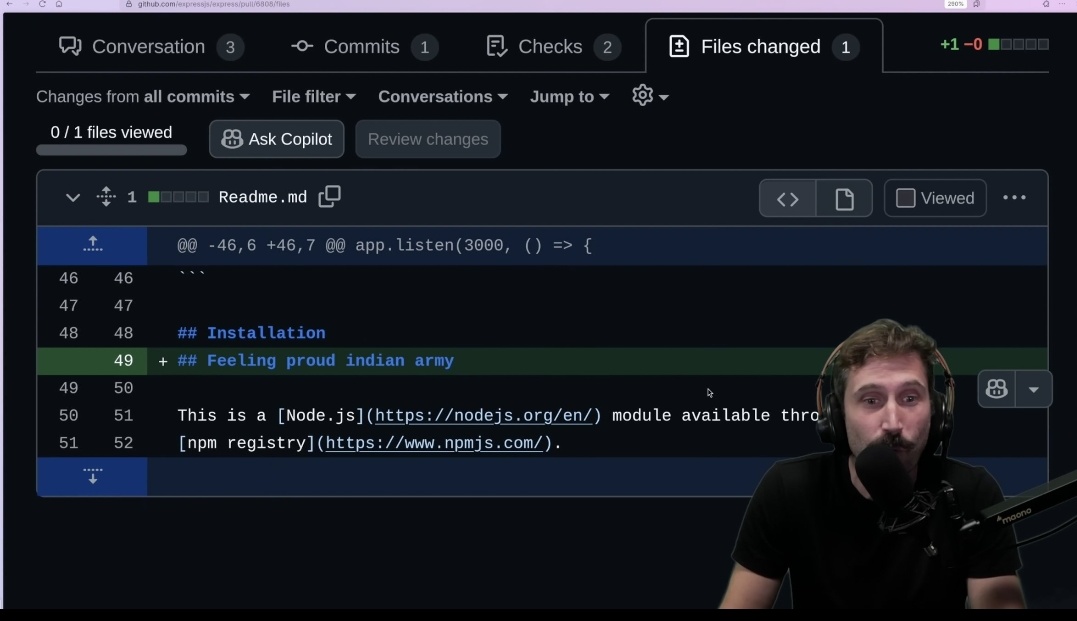Collapse the Readme.md diff with its chevron
The height and width of the screenshot is (621, 1077).
point(71,198)
